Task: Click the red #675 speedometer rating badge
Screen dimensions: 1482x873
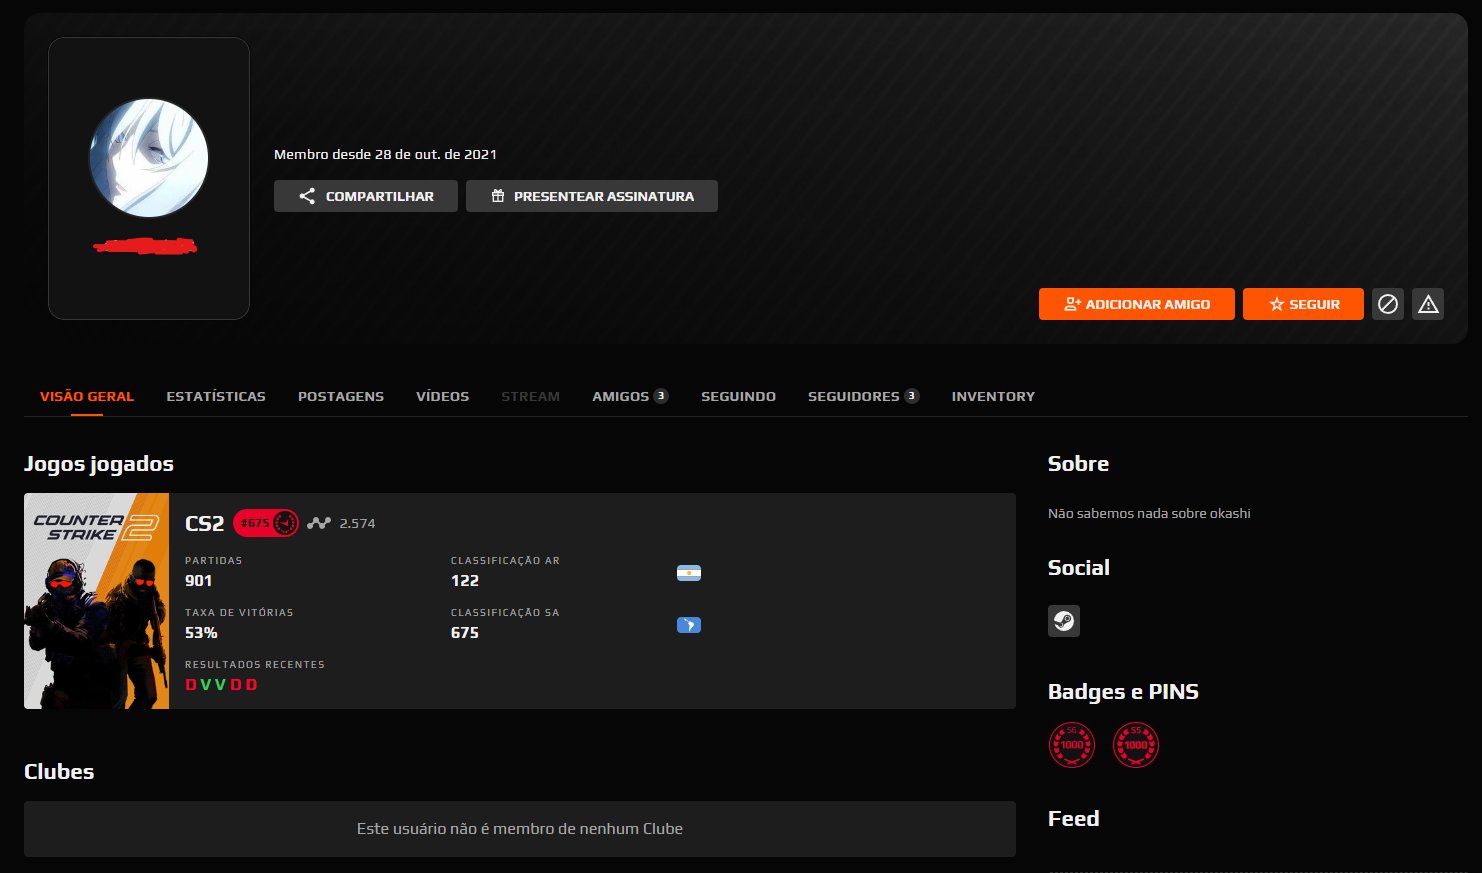Action: click(266, 522)
